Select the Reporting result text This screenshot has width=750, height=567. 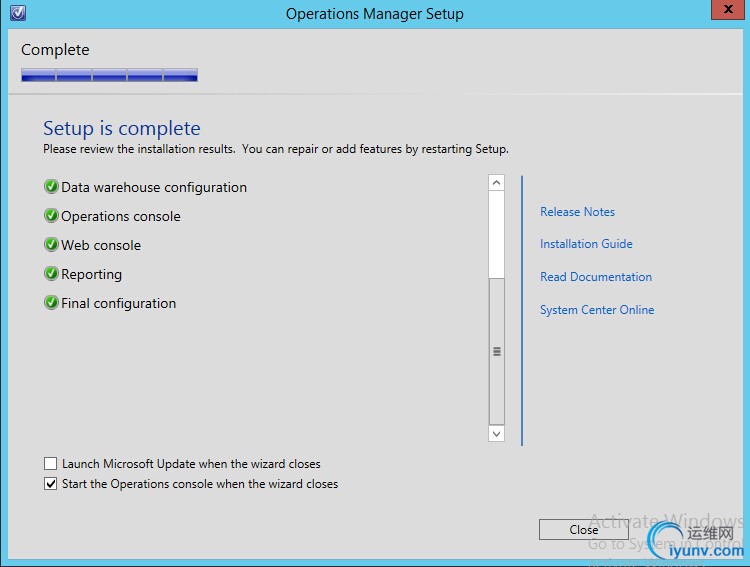[91, 275]
